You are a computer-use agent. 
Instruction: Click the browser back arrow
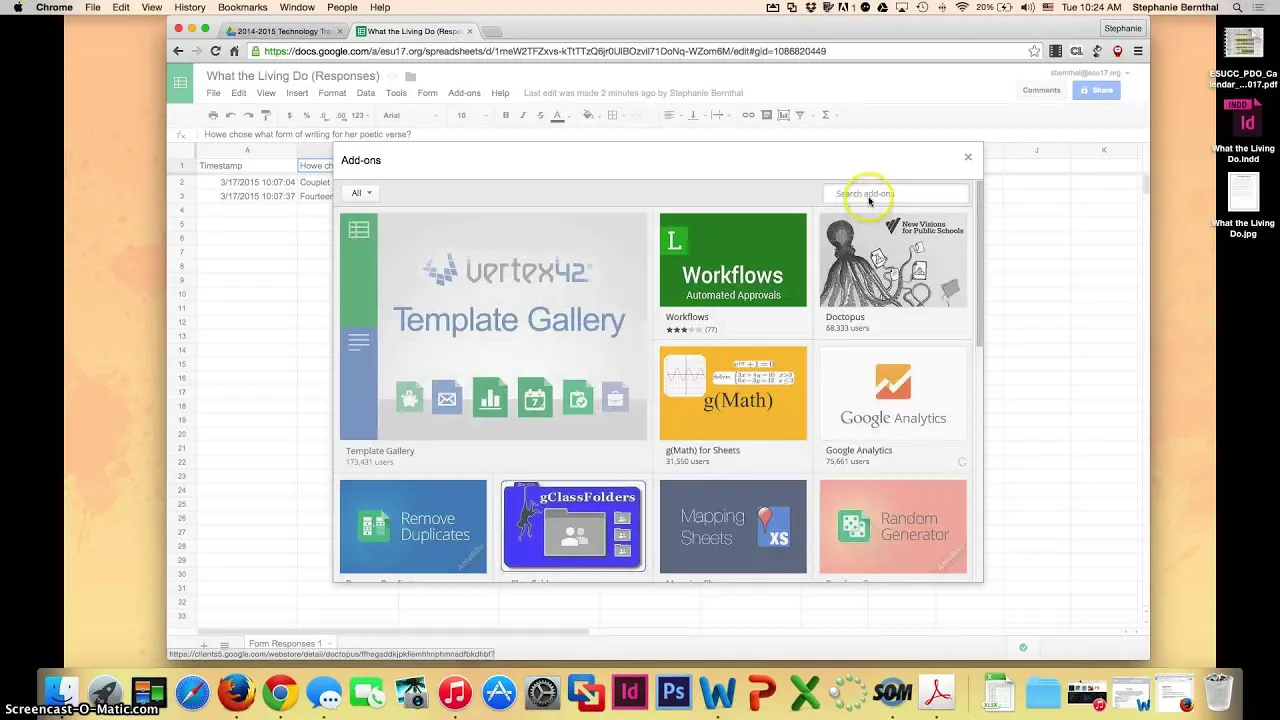(x=179, y=51)
